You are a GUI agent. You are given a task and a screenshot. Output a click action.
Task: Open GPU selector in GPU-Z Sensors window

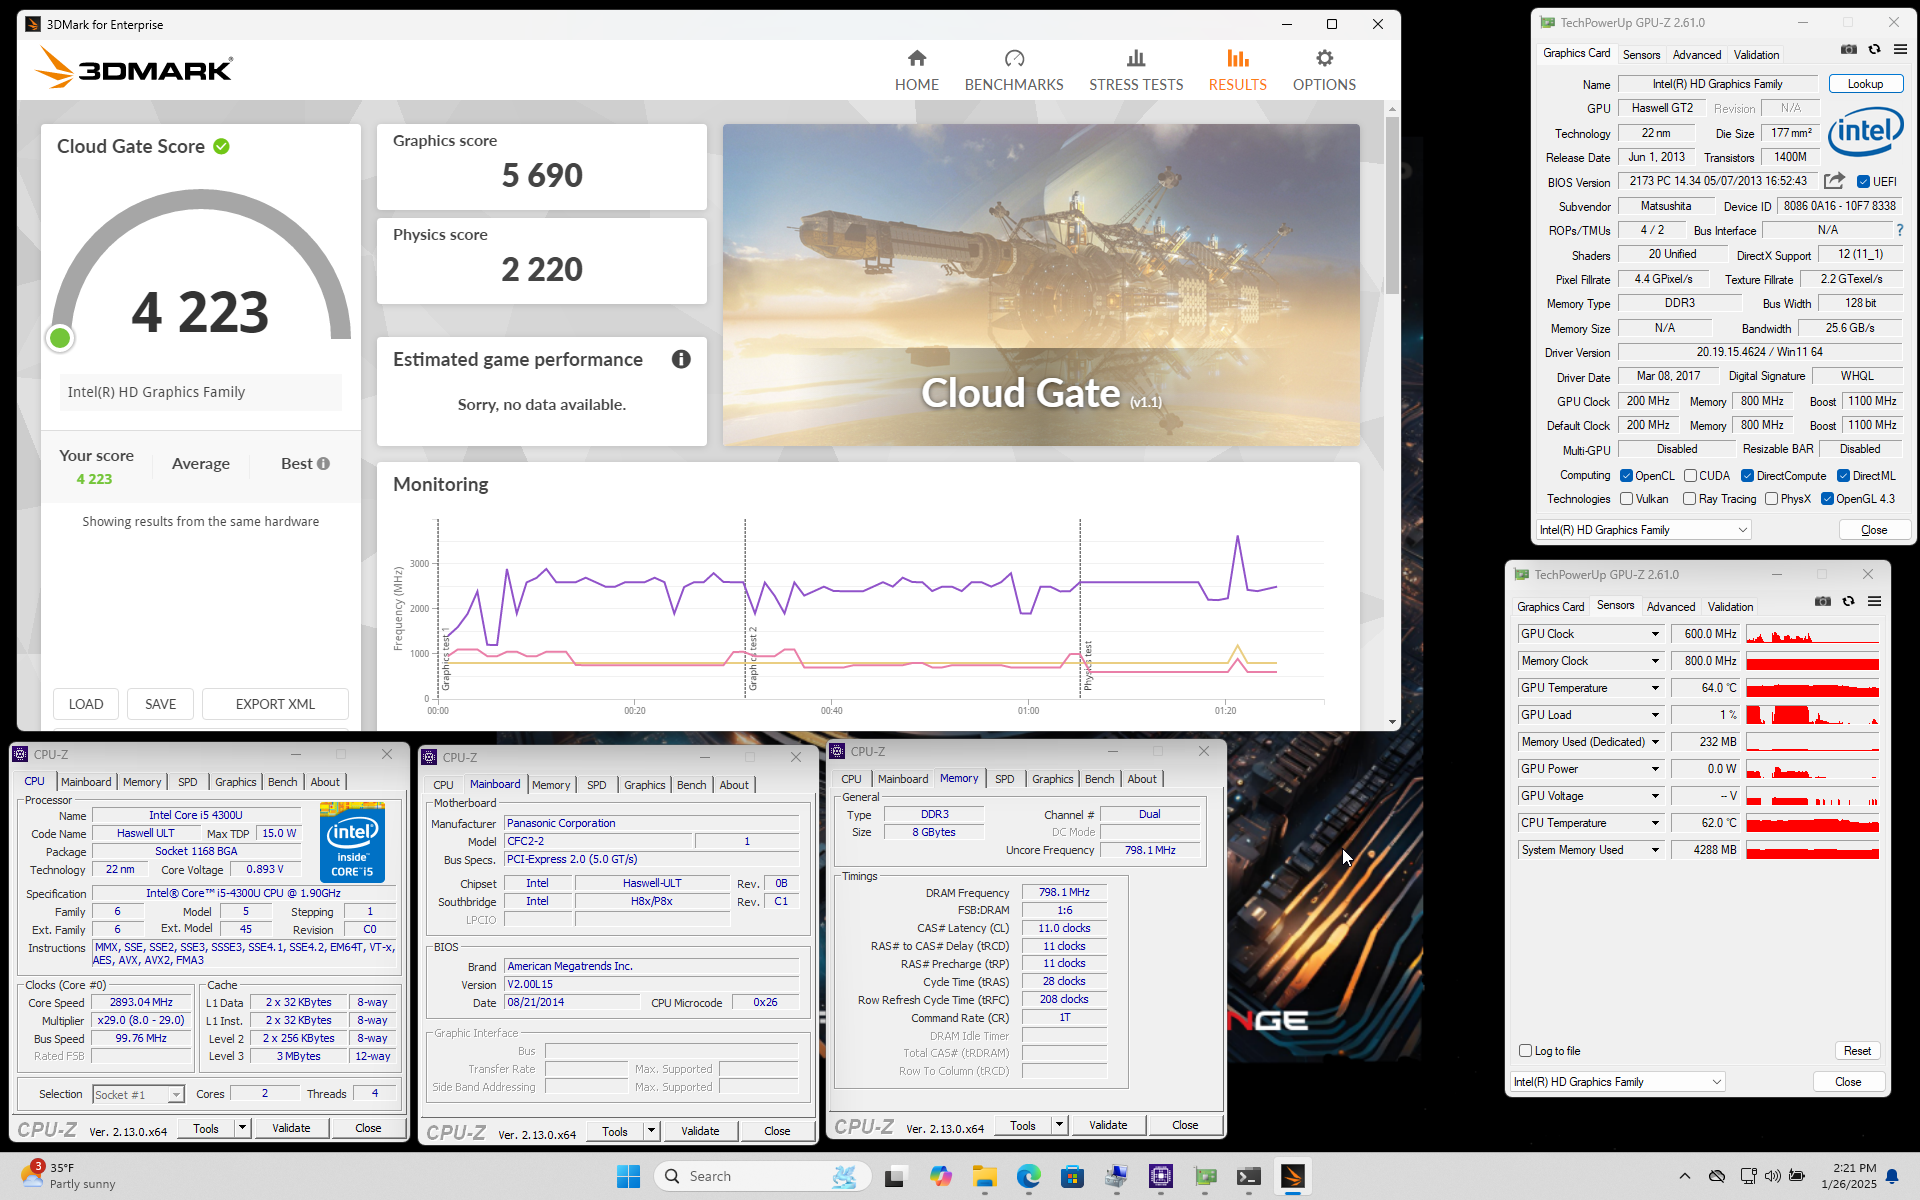[x=1617, y=1082]
